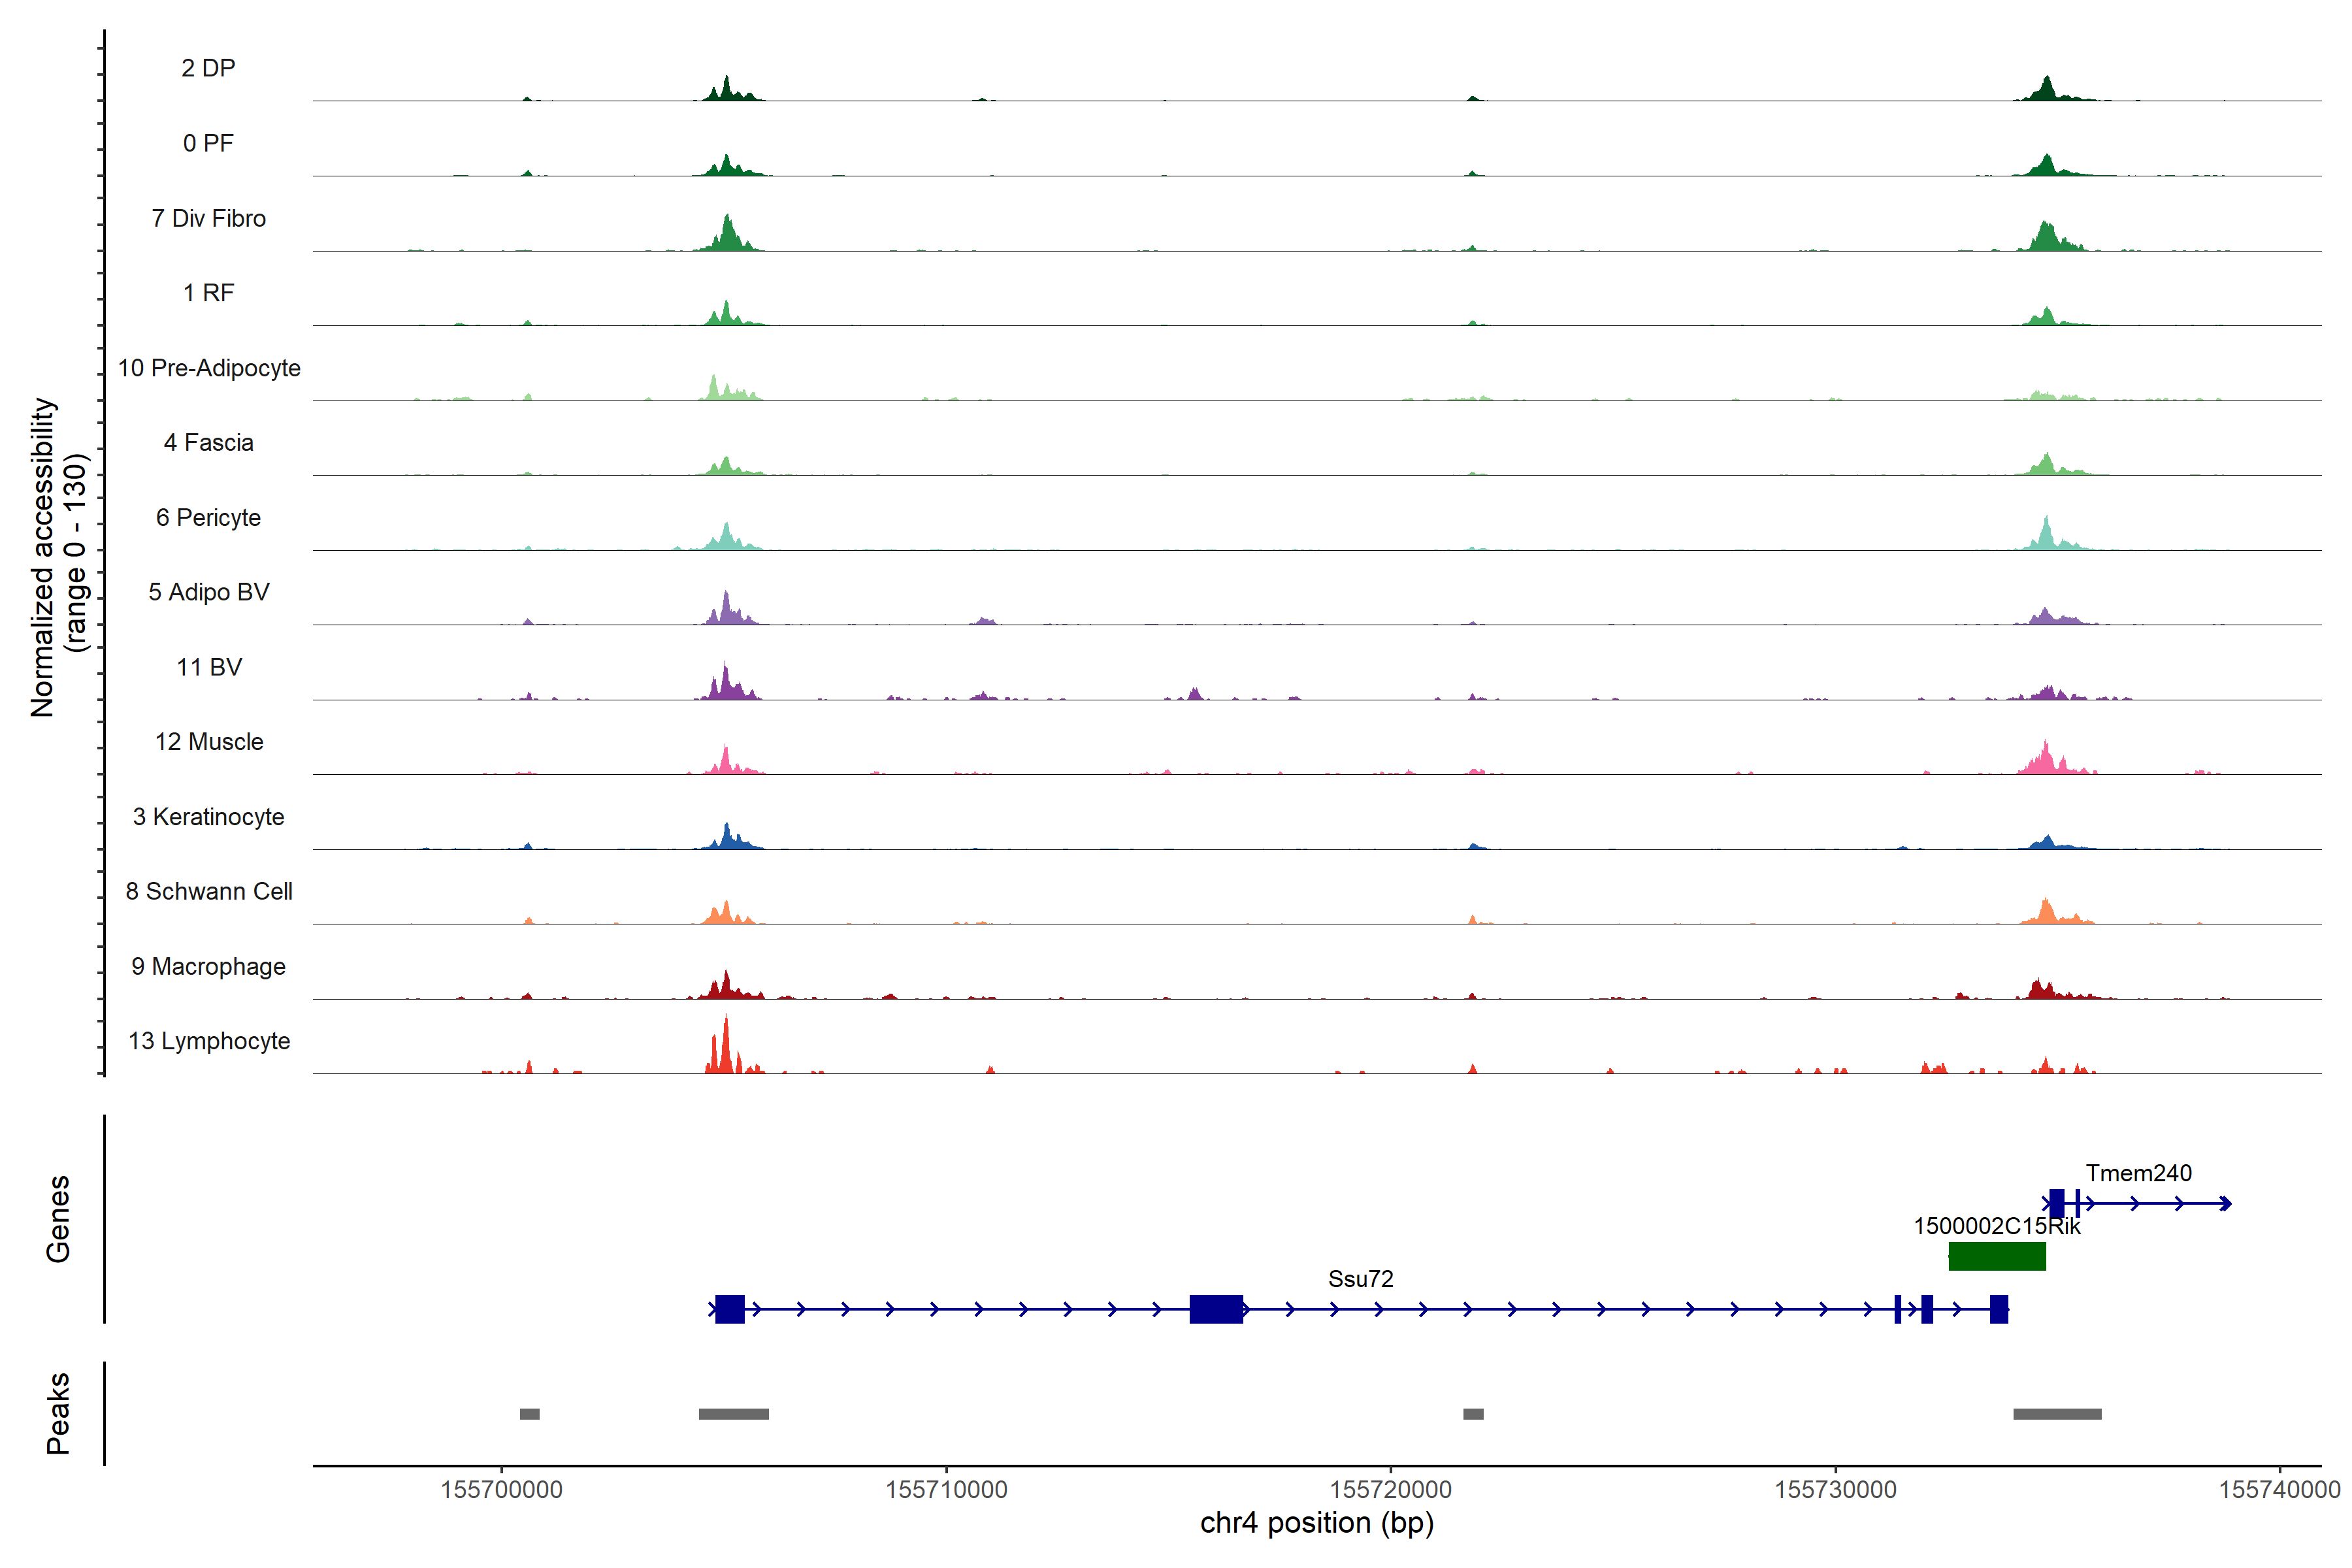Click the large middle Ssu72 exon block
The width and height of the screenshot is (2352, 1568).
(1216, 1309)
